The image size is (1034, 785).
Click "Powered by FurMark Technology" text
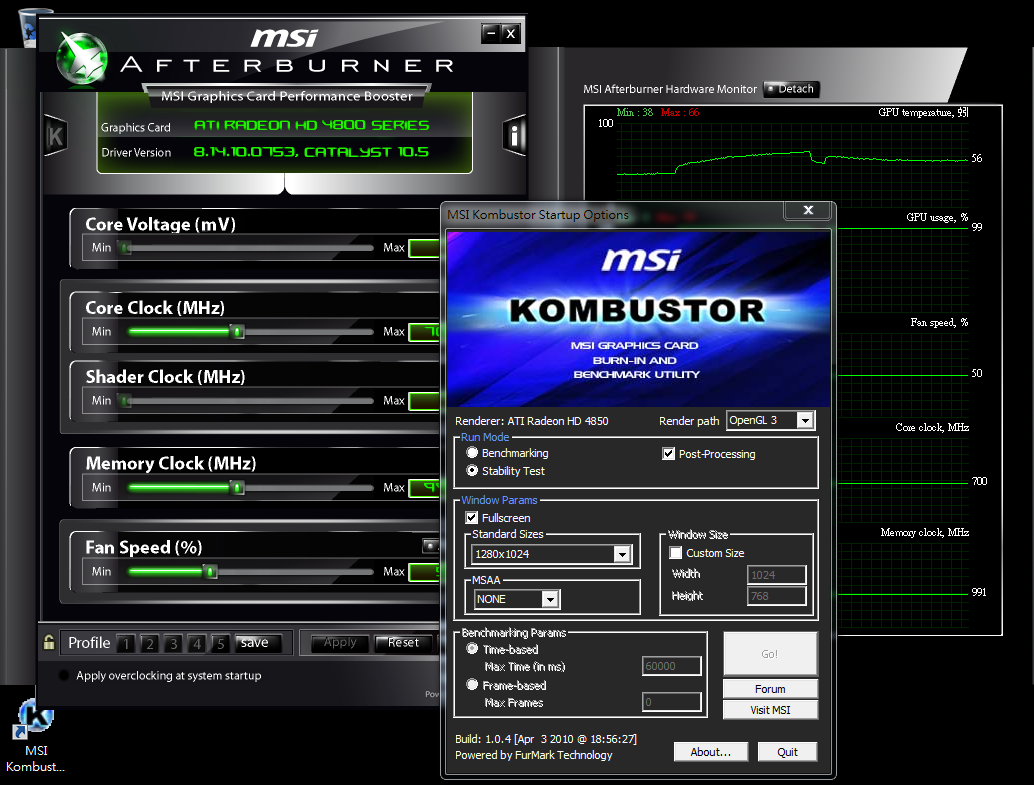click(533, 755)
